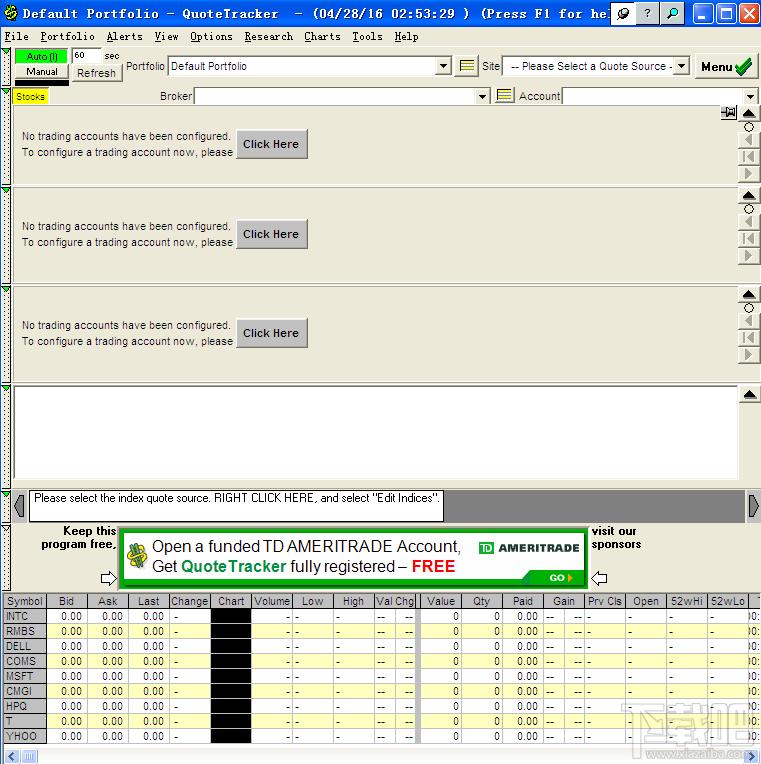Image resolution: width=761 pixels, height=764 pixels.
Task: Click Here button in the middle trading panel
Action: pos(271,234)
